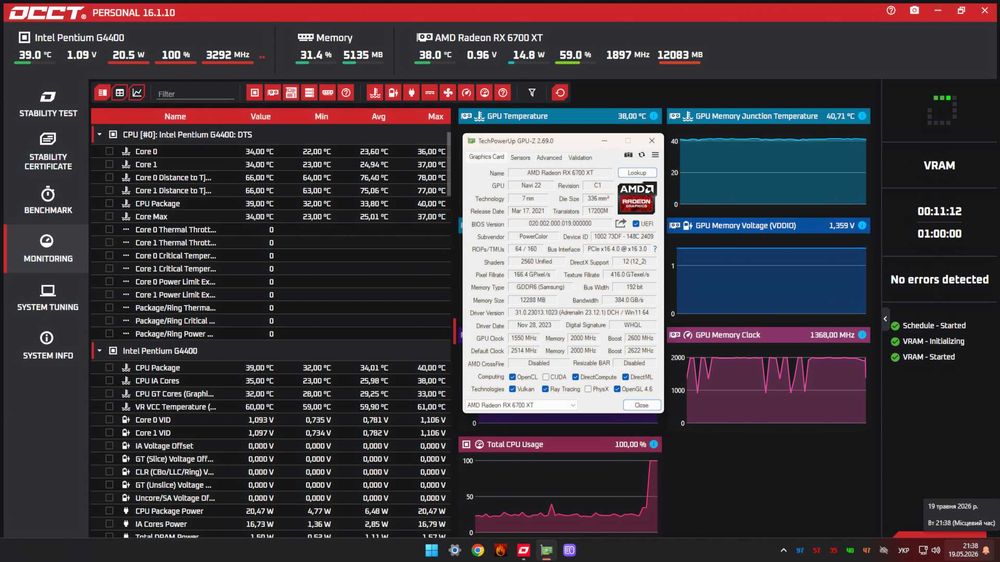Screen dimensions: 1000x562
Task: Sort the table by the Name column
Action: click(175, 117)
